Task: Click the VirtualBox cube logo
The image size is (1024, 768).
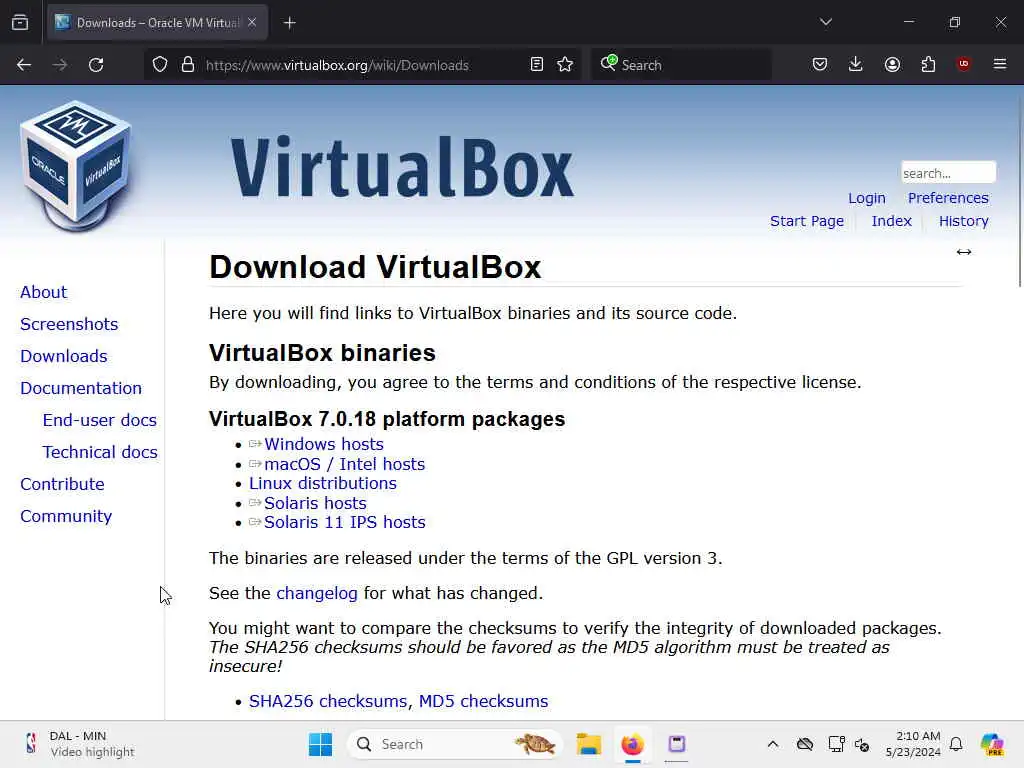Action: tap(76, 167)
